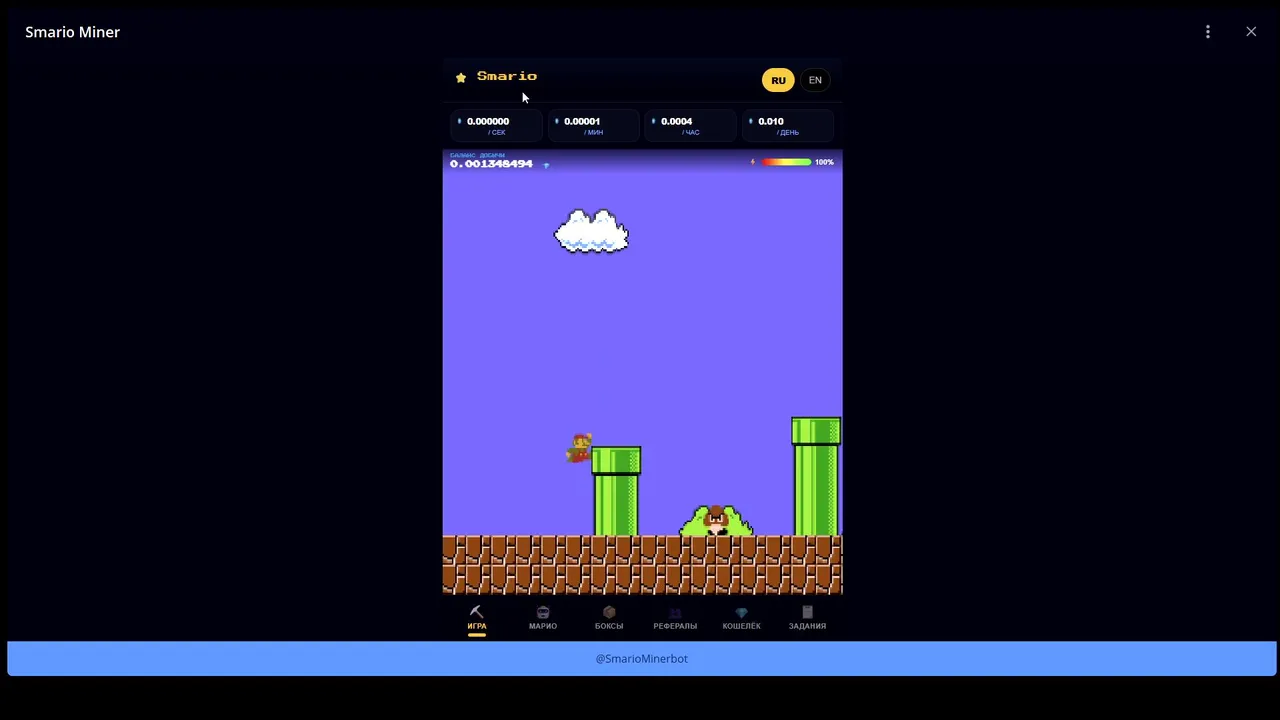Image resolution: width=1280 pixels, height=720 pixels.
Task: Open the three-dot options menu
Action: [x=1208, y=32]
